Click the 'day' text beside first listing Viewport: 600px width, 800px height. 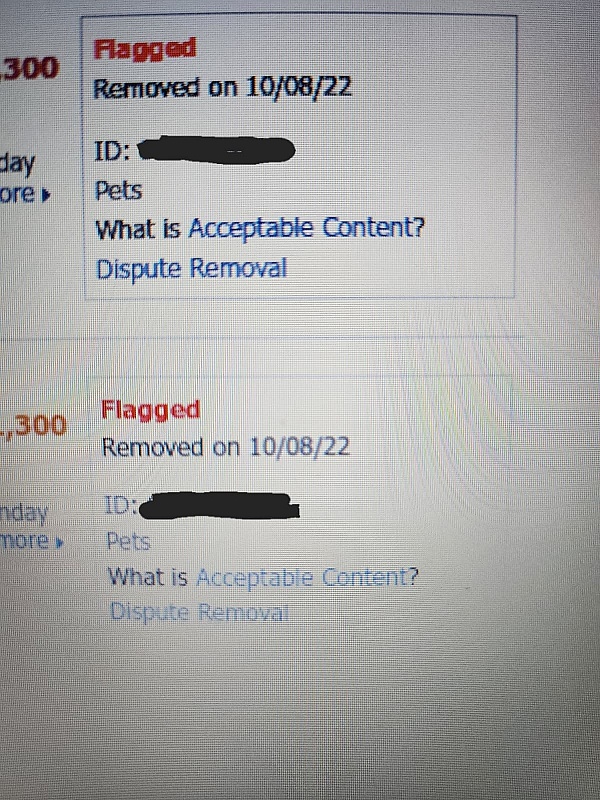[x=17, y=164]
